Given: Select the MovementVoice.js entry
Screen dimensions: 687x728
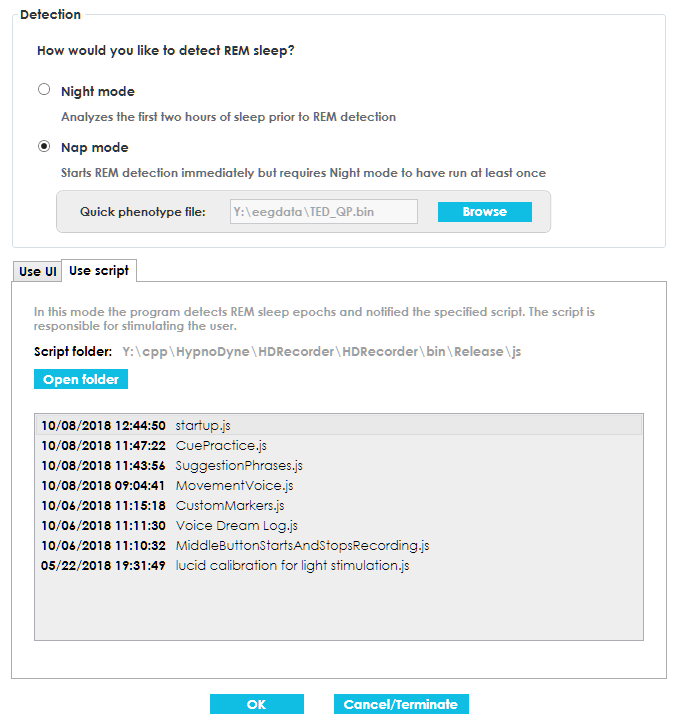Looking at the screenshot, I should pyautogui.click(x=234, y=485).
